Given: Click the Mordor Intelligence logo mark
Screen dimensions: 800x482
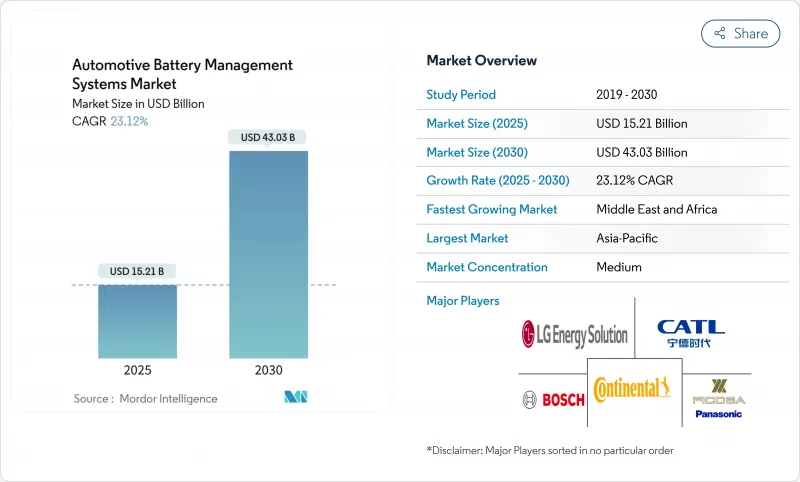Looking at the screenshot, I should tap(296, 398).
